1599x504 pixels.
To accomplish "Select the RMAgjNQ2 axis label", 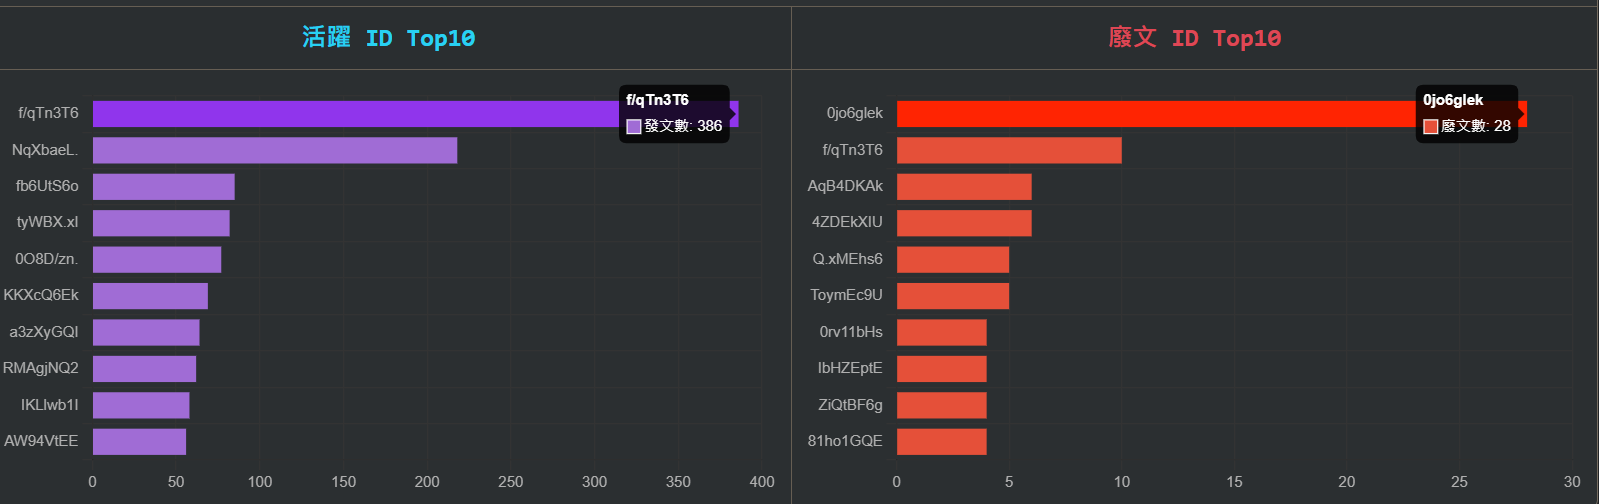I will [x=41, y=368].
